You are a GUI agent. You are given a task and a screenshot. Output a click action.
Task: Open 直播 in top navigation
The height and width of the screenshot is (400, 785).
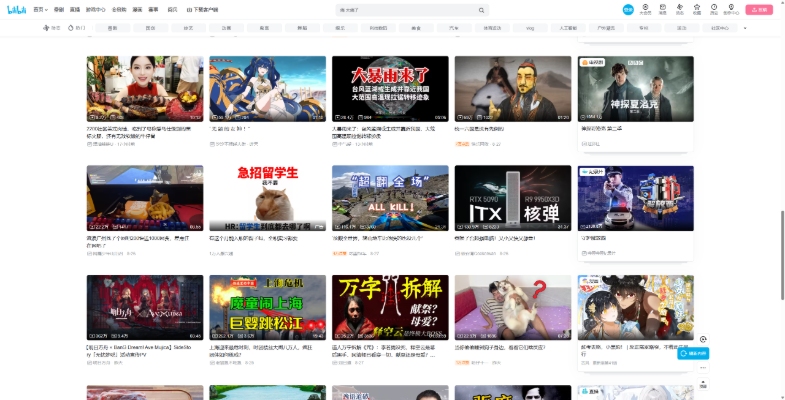click(x=75, y=10)
